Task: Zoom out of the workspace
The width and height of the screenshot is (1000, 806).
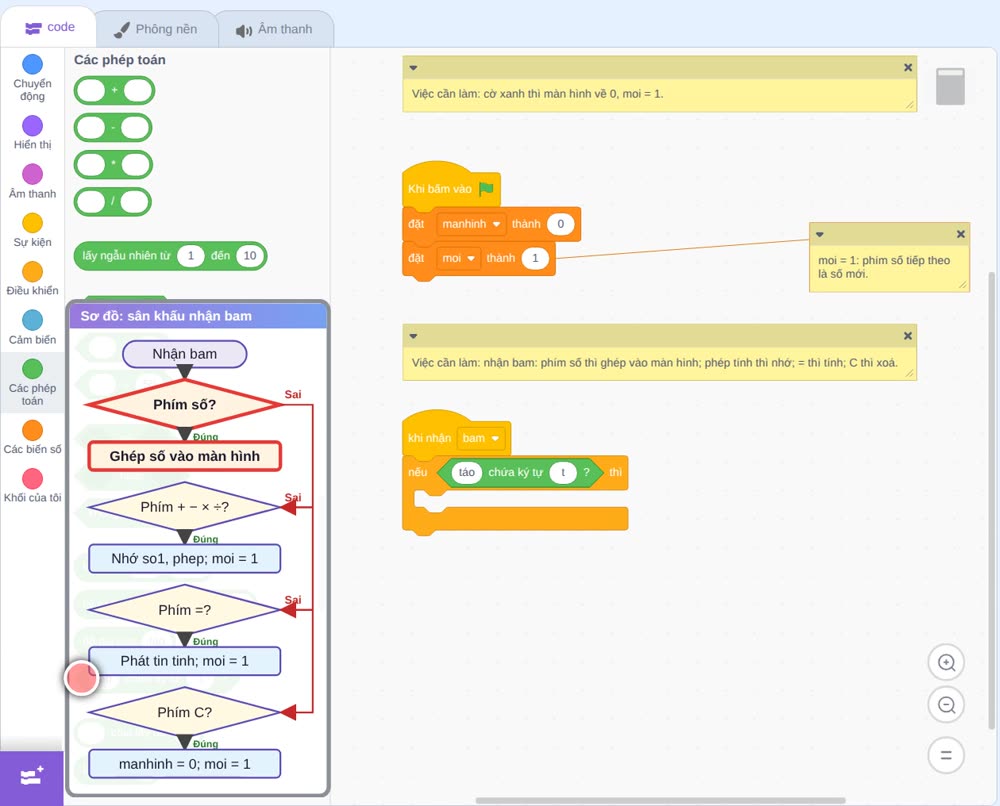Action: pos(946,705)
